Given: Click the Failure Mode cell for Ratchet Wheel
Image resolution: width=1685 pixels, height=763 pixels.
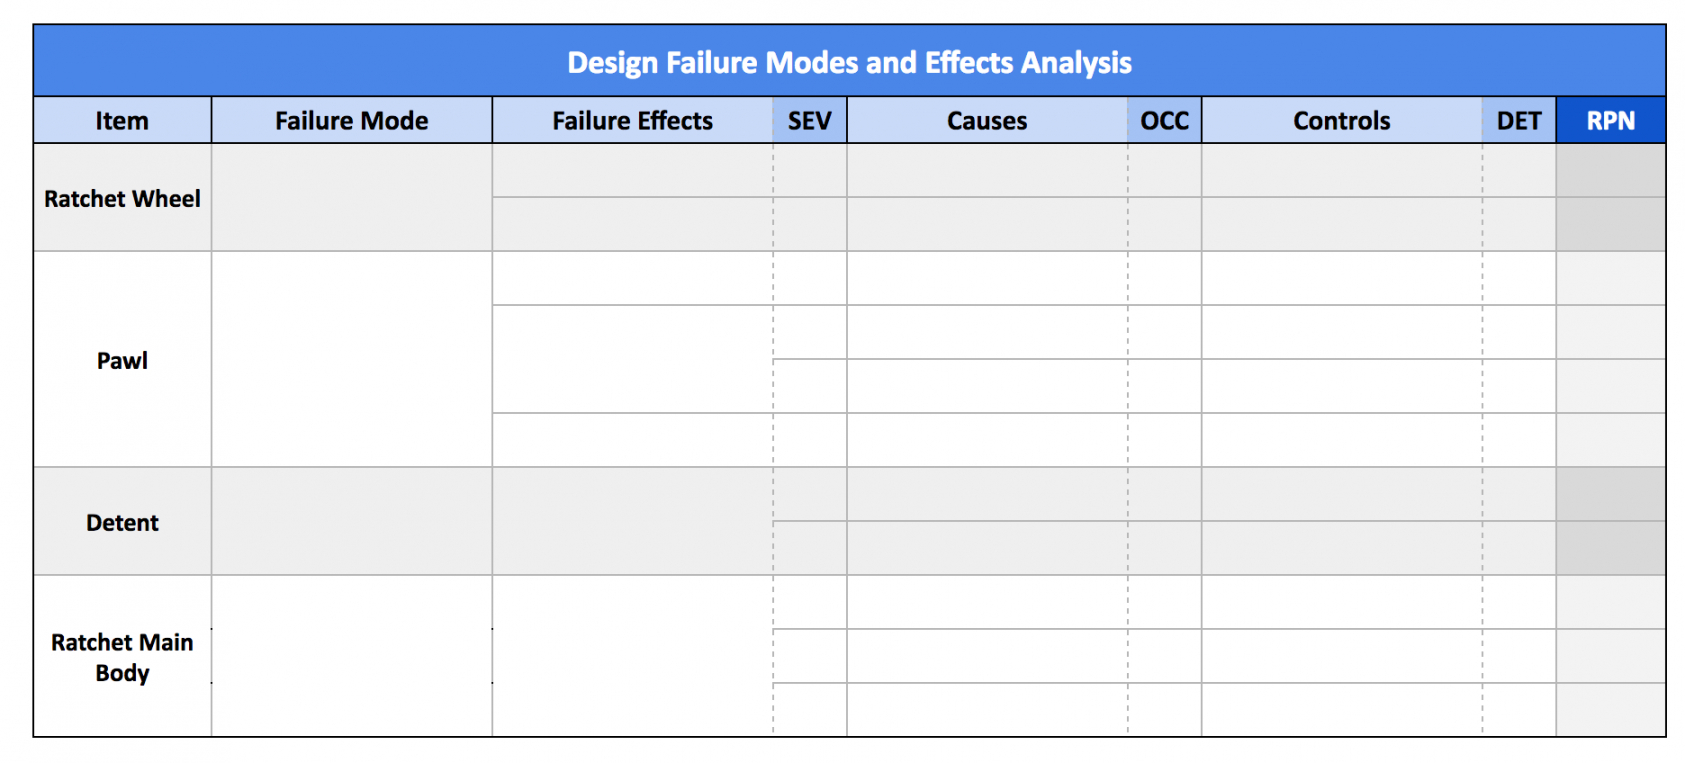Looking at the screenshot, I should tap(351, 198).
